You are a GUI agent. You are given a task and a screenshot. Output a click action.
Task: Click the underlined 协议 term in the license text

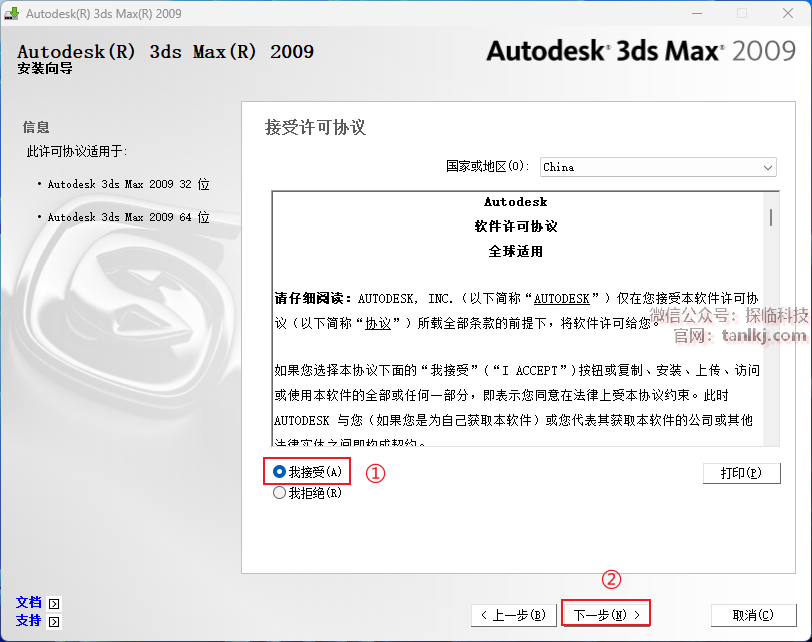point(378,324)
